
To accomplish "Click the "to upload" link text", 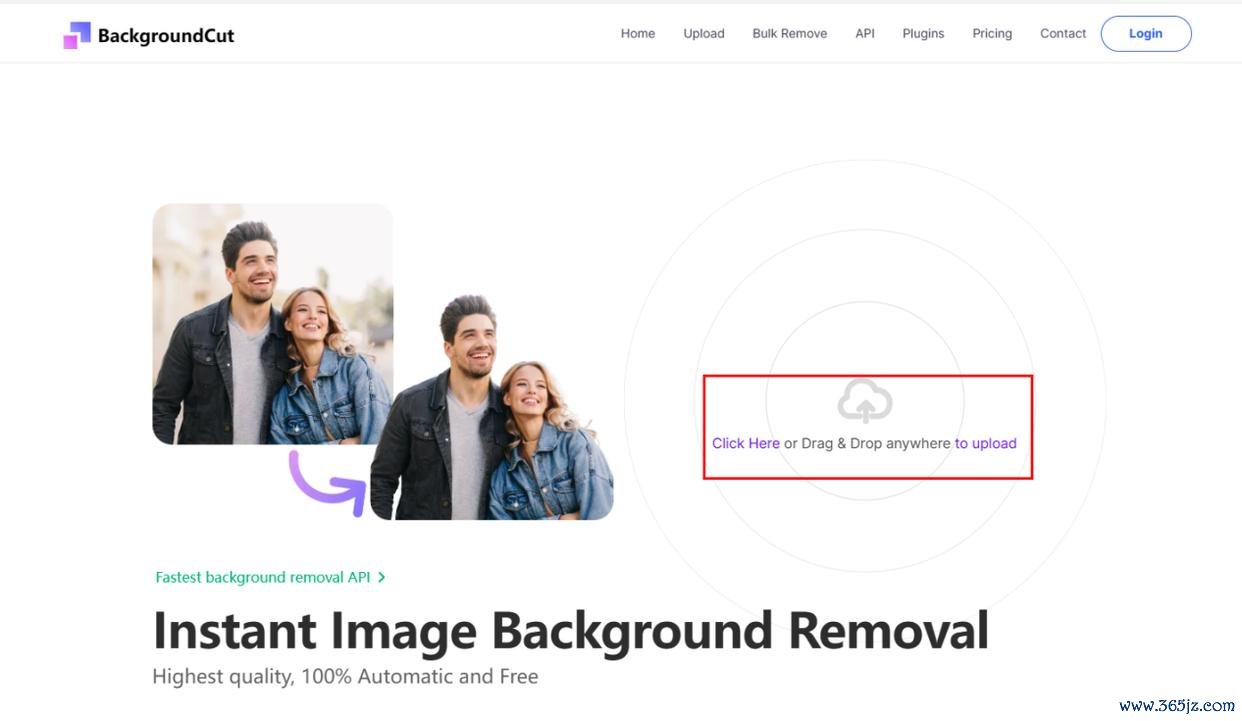I will tap(986, 443).
